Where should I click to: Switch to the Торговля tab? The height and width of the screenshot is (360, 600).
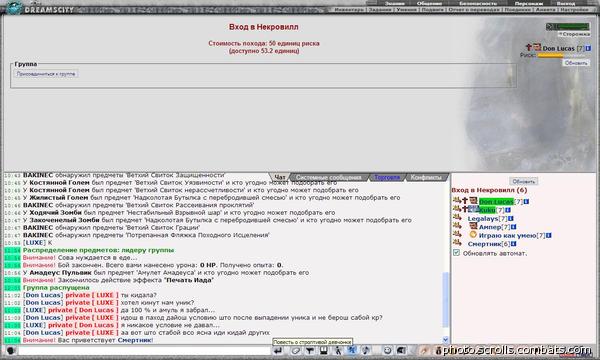tap(387, 177)
